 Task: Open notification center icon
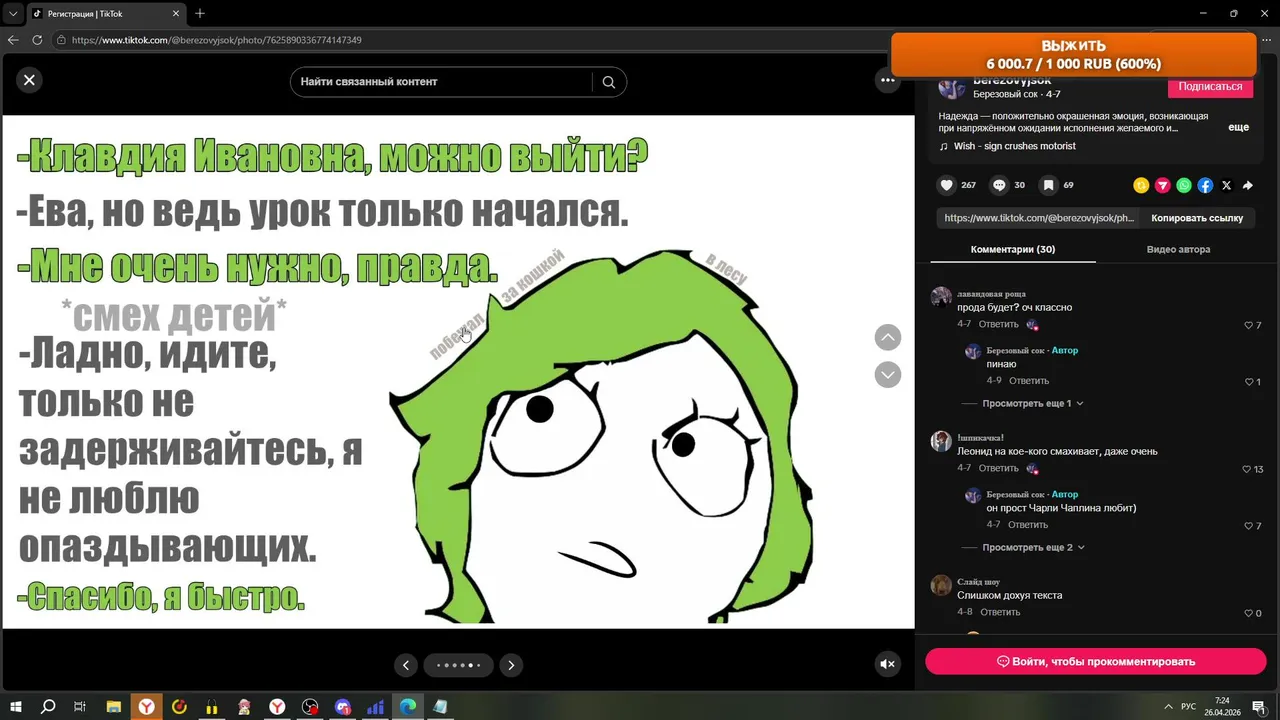1260,707
